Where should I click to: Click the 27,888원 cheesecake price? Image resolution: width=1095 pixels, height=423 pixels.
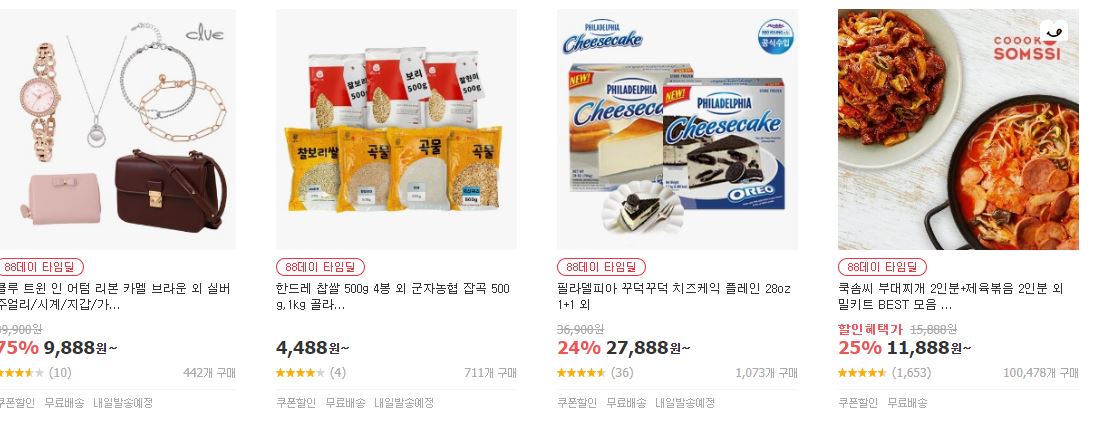[x=649, y=348]
